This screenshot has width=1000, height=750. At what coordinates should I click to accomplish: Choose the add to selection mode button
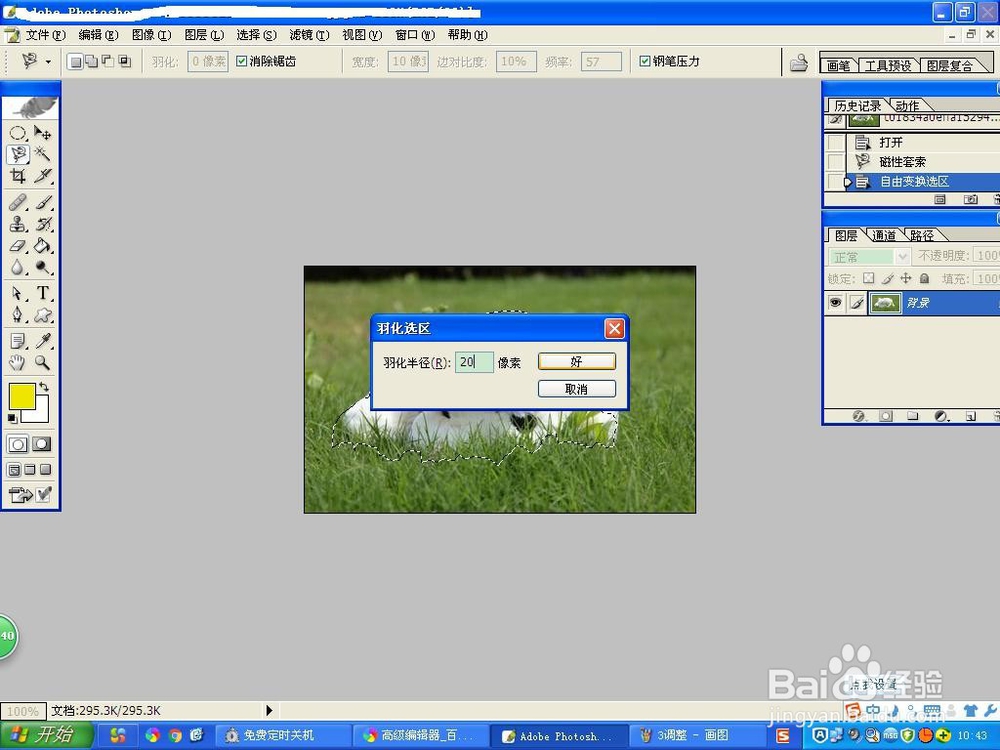pyautogui.click(x=91, y=62)
